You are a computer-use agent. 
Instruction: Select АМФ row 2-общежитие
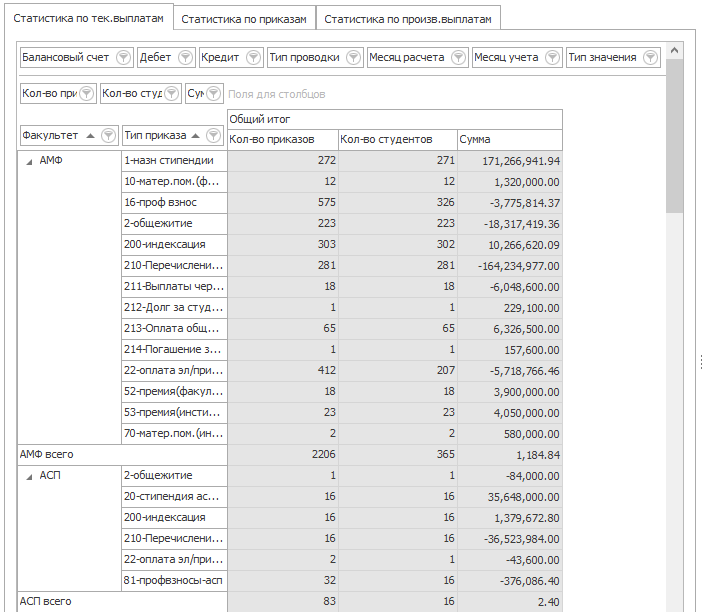click(174, 224)
